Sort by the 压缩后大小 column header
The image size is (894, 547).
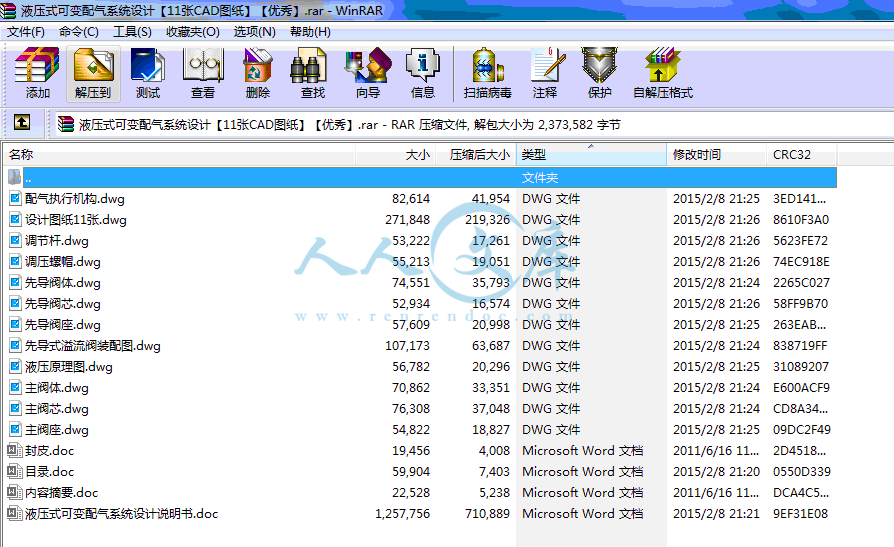(x=476, y=155)
